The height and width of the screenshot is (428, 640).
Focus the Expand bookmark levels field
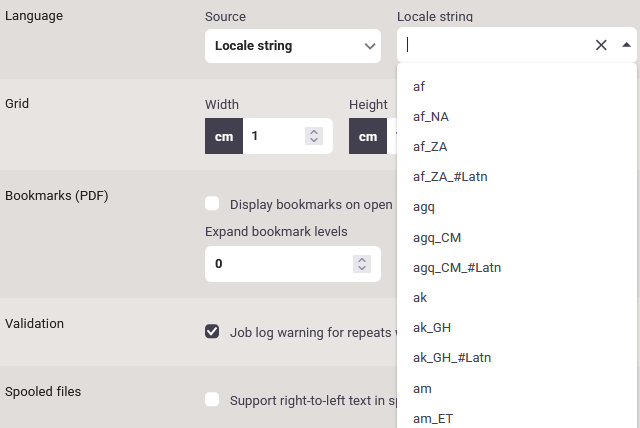coord(280,264)
